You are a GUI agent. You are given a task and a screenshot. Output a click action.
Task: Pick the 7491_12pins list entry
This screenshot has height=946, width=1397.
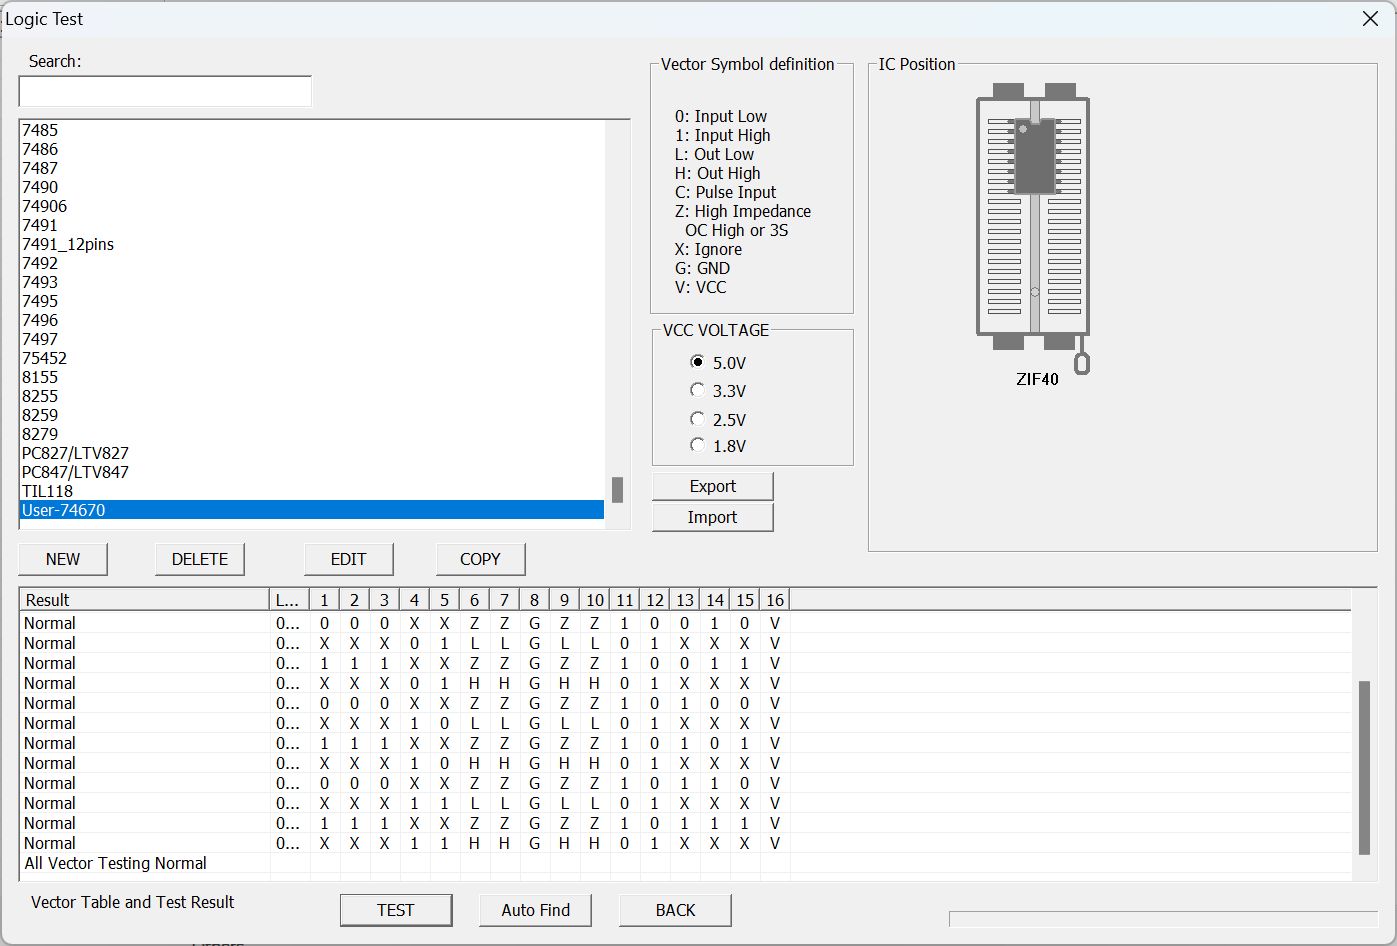point(68,244)
